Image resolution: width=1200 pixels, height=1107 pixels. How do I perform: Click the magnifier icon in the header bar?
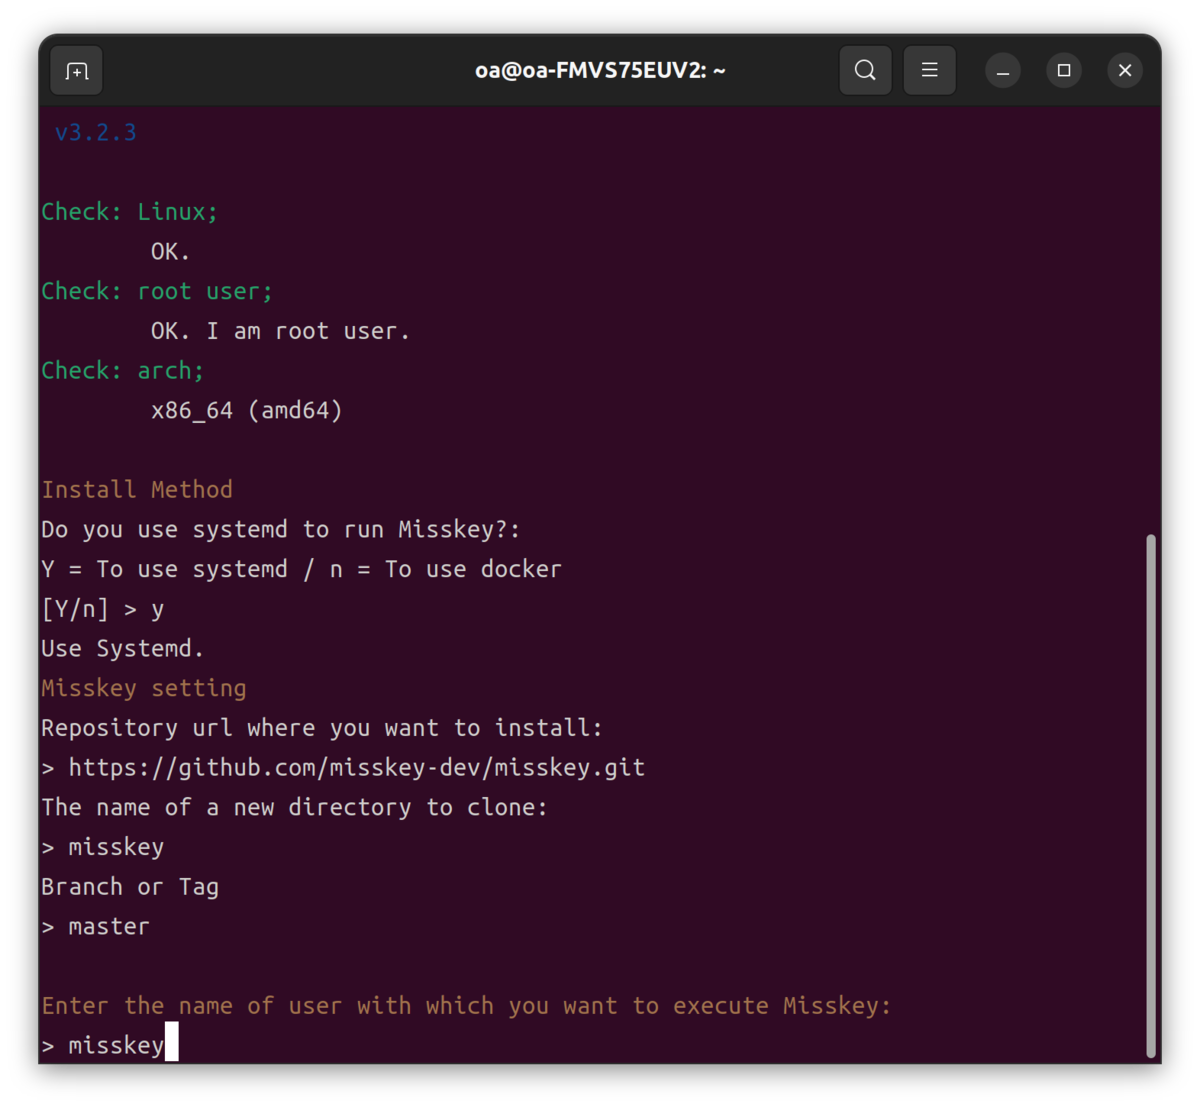(865, 70)
